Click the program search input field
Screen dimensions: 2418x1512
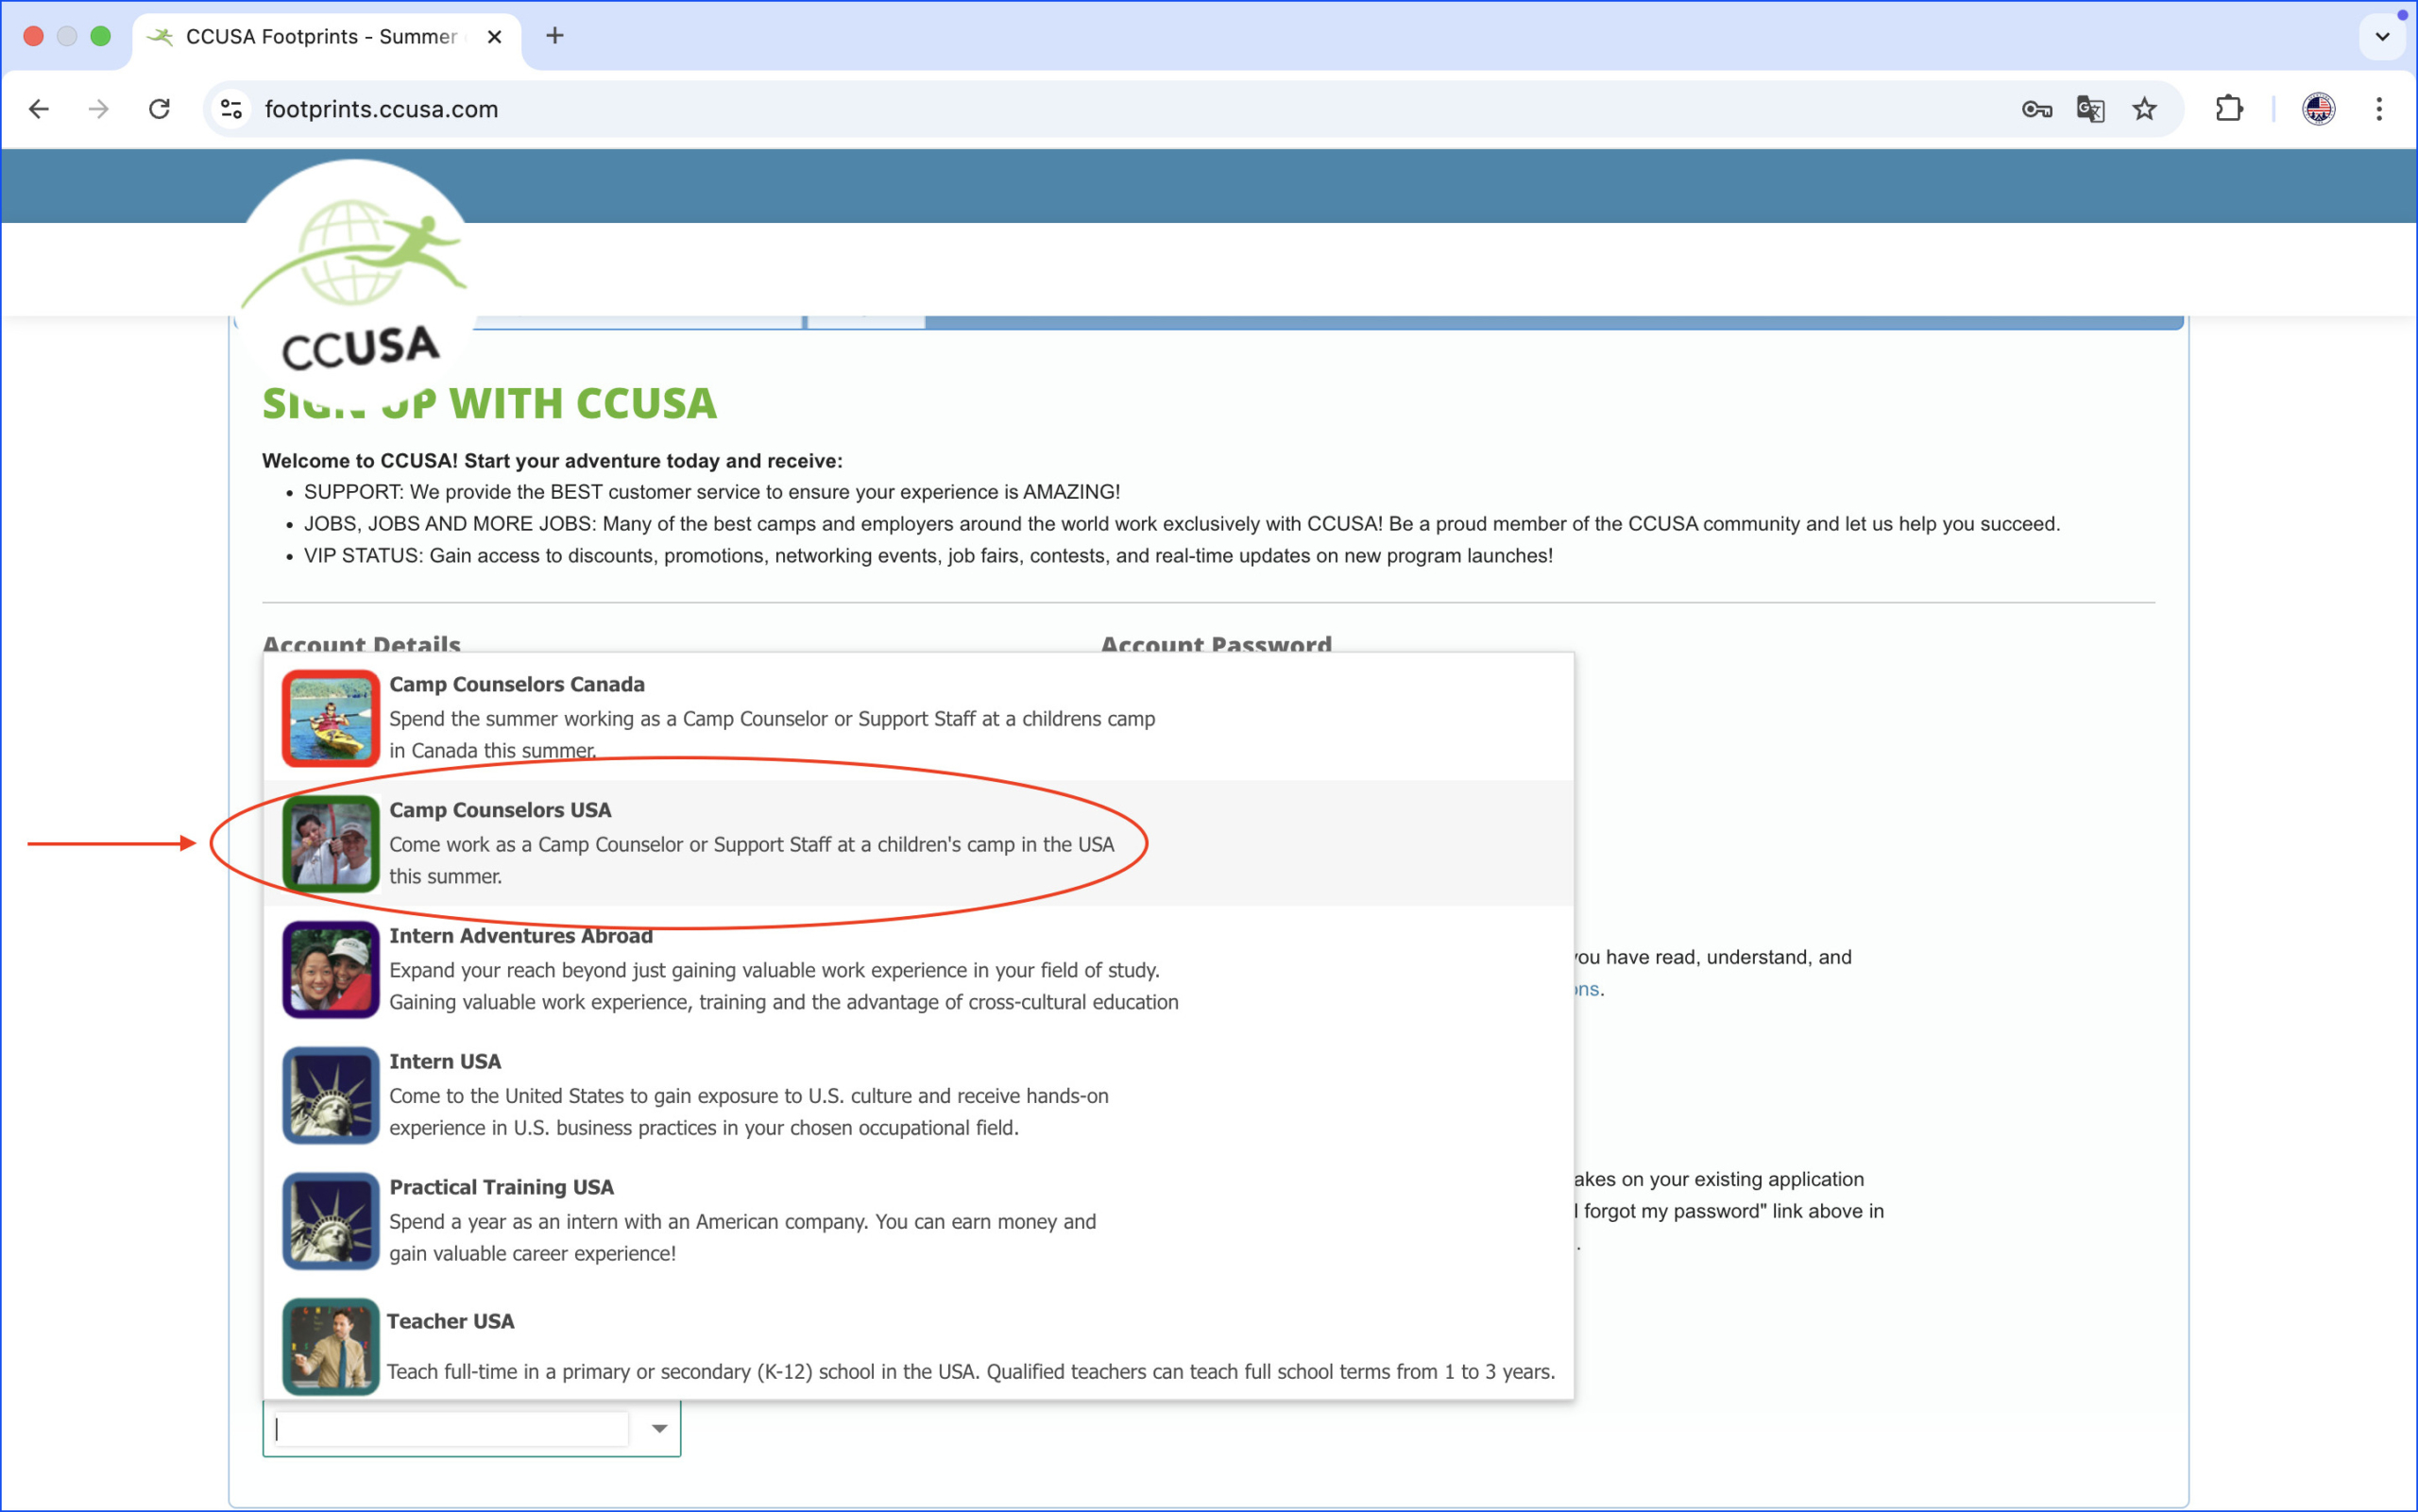click(450, 1428)
